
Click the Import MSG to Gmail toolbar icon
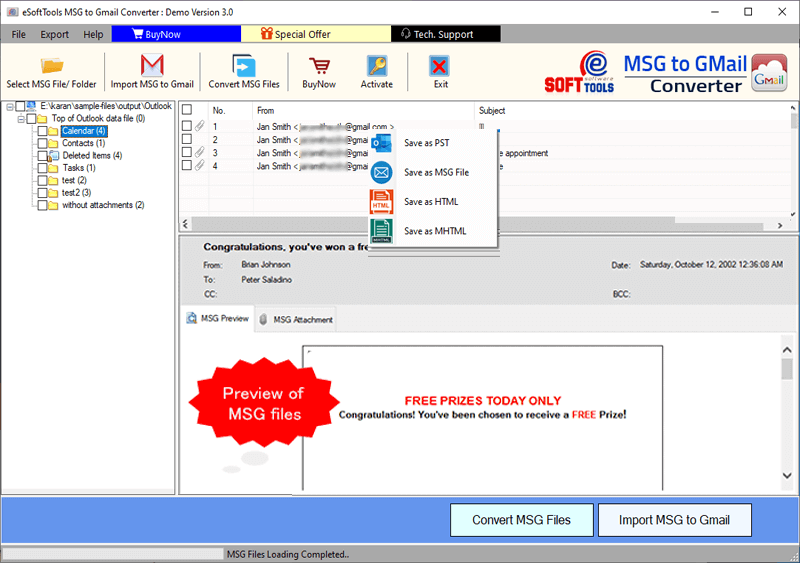152,65
